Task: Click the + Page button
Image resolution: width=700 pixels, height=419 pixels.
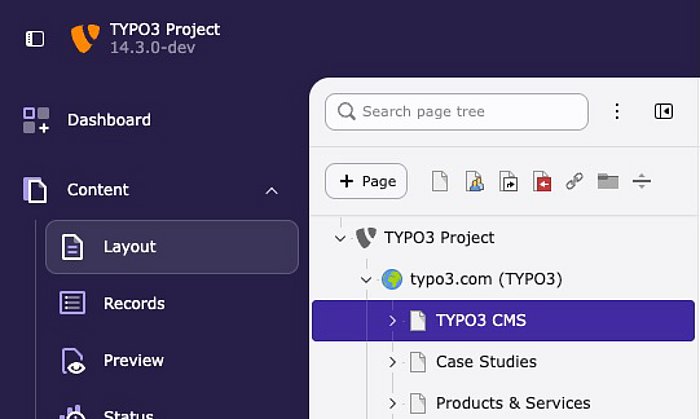Action: point(366,181)
